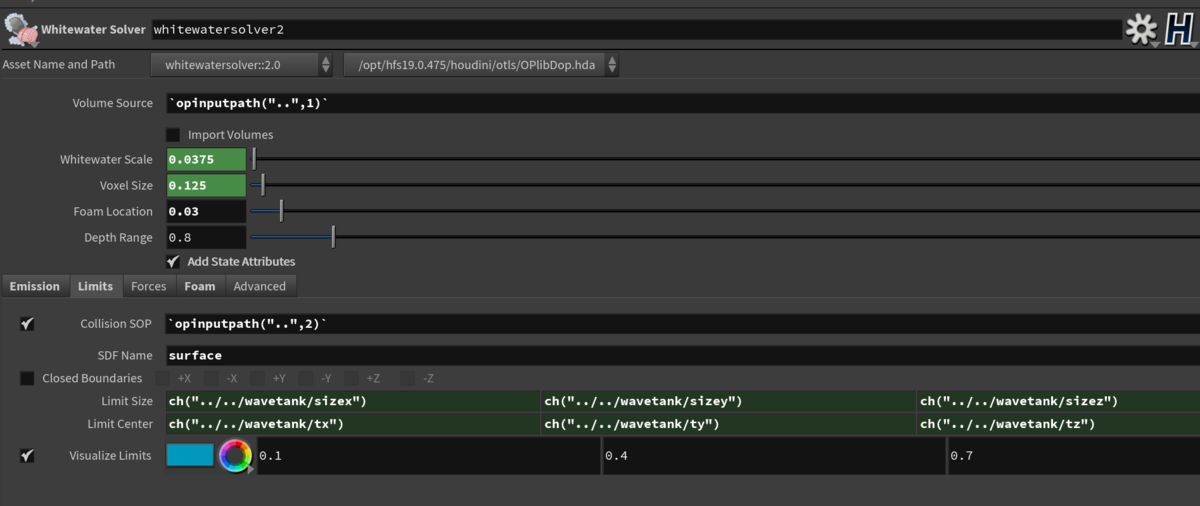Toggle the Import Volumes checkbox
This screenshot has height=506, width=1200.
(x=173, y=134)
